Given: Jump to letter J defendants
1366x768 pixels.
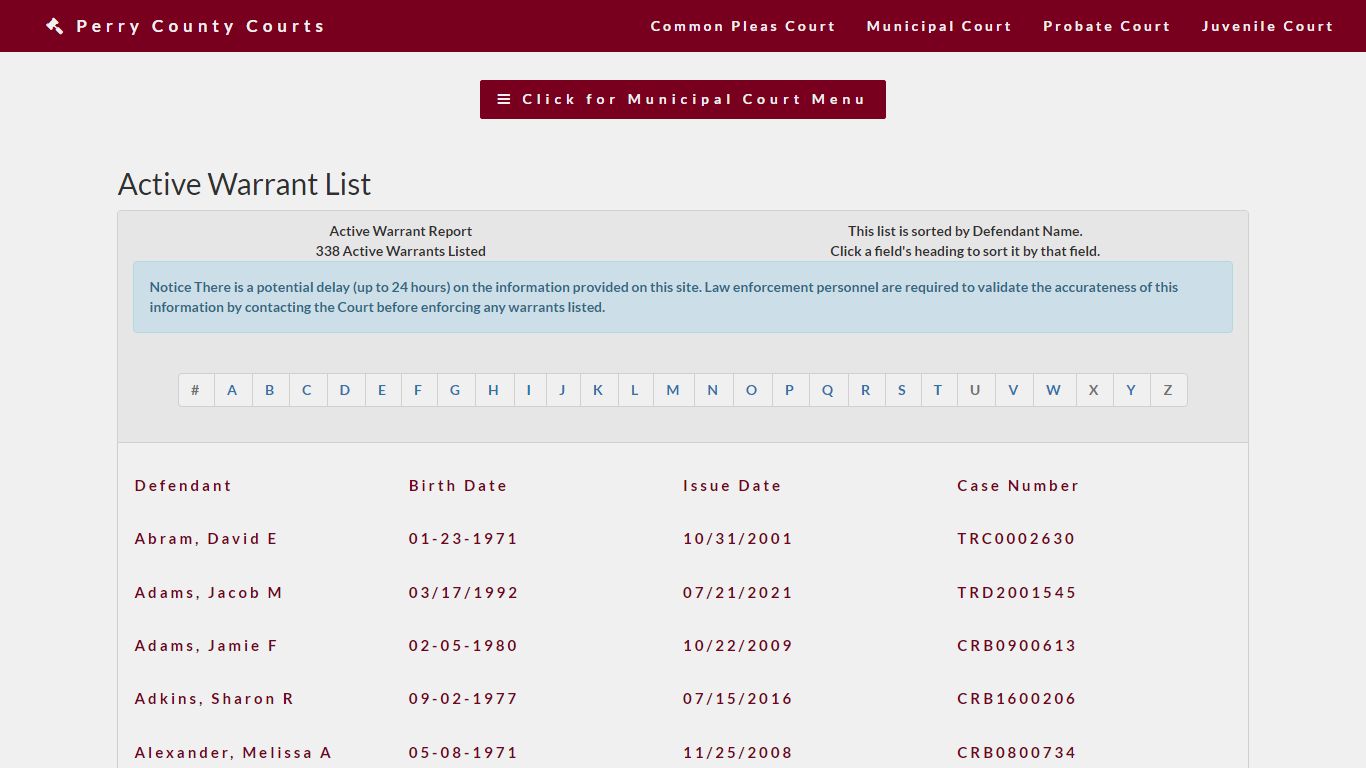Looking at the screenshot, I should [562, 390].
